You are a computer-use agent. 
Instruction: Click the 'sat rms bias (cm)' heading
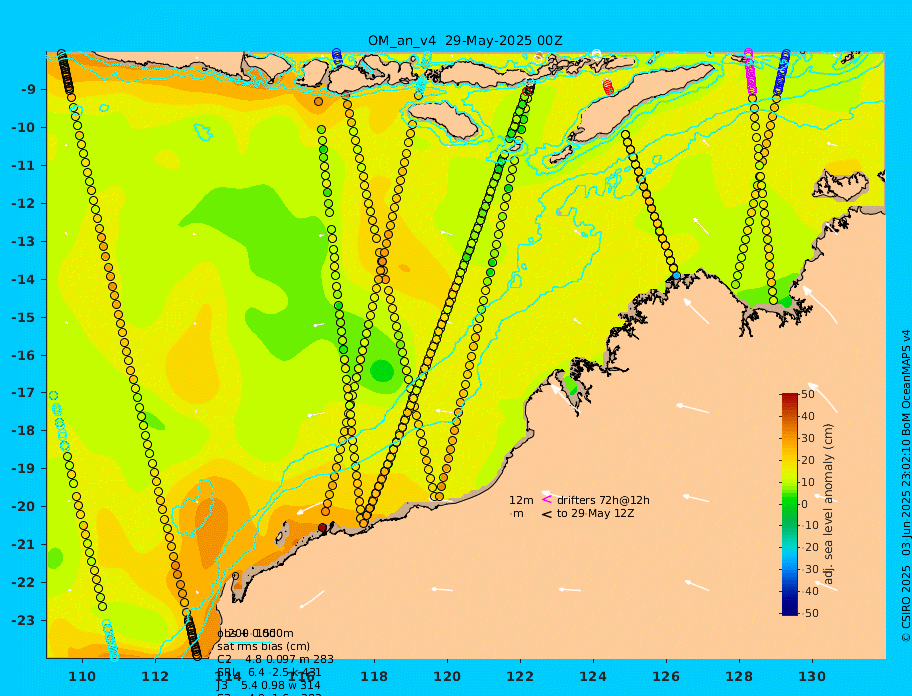(263, 646)
